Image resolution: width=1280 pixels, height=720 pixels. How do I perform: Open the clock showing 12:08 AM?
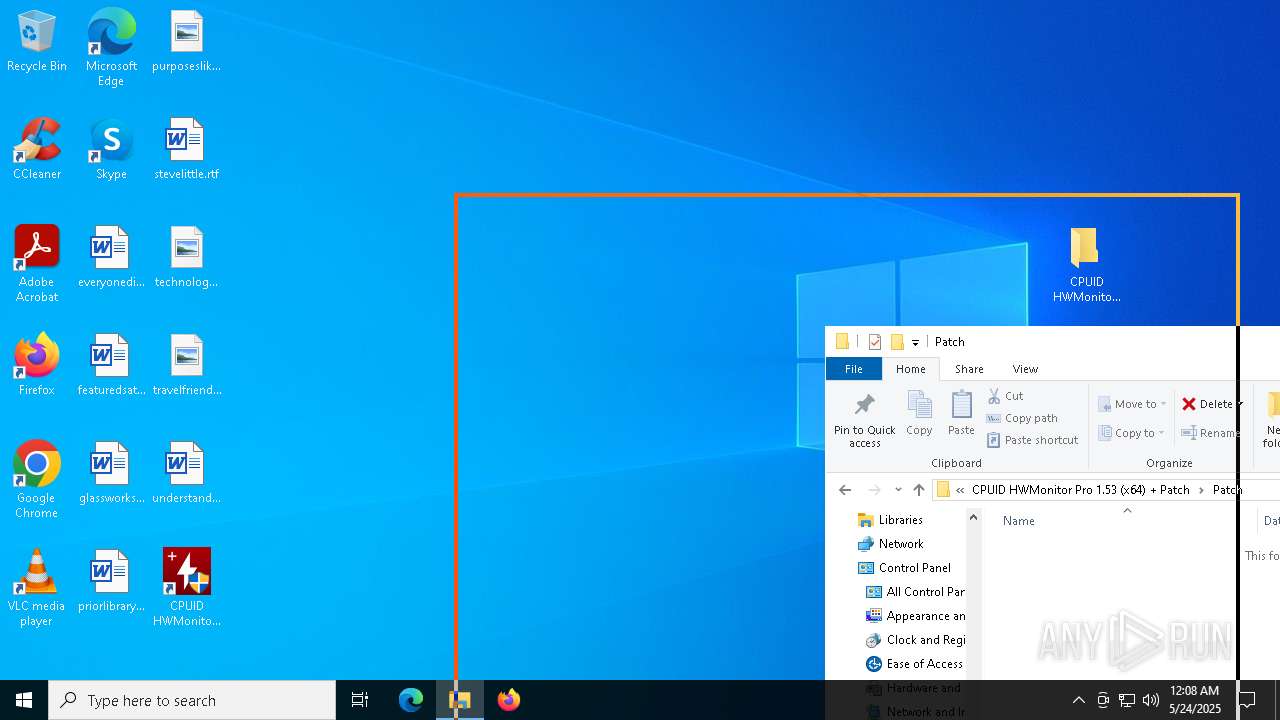tap(1195, 700)
